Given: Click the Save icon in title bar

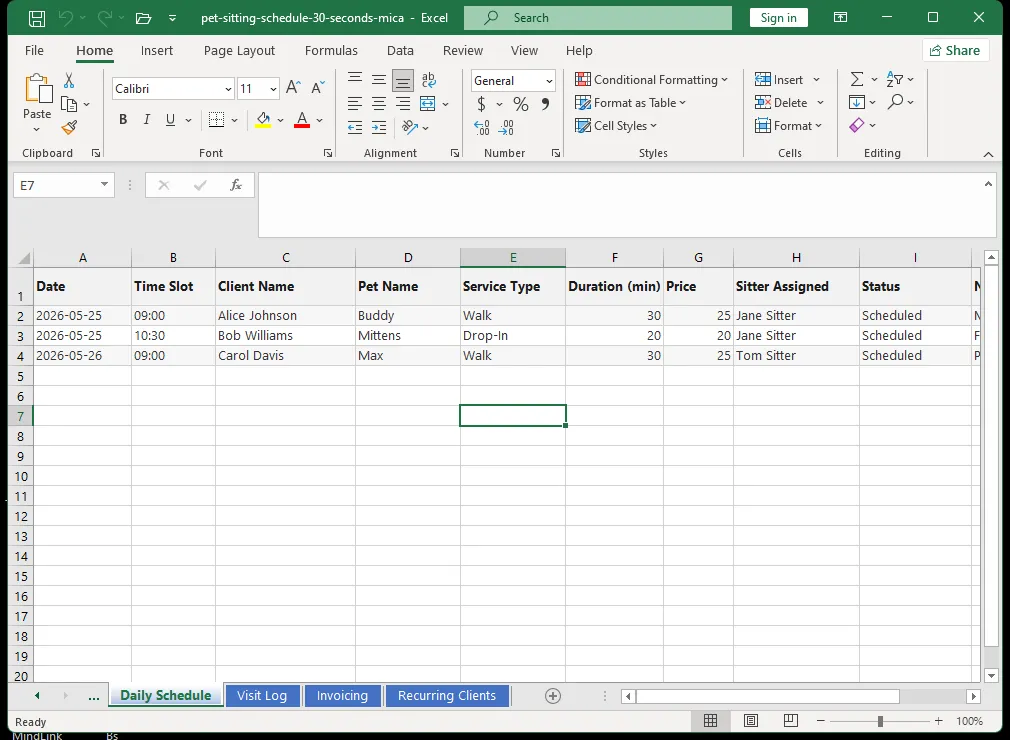Looking at the screenshot, I should [37, 18].
